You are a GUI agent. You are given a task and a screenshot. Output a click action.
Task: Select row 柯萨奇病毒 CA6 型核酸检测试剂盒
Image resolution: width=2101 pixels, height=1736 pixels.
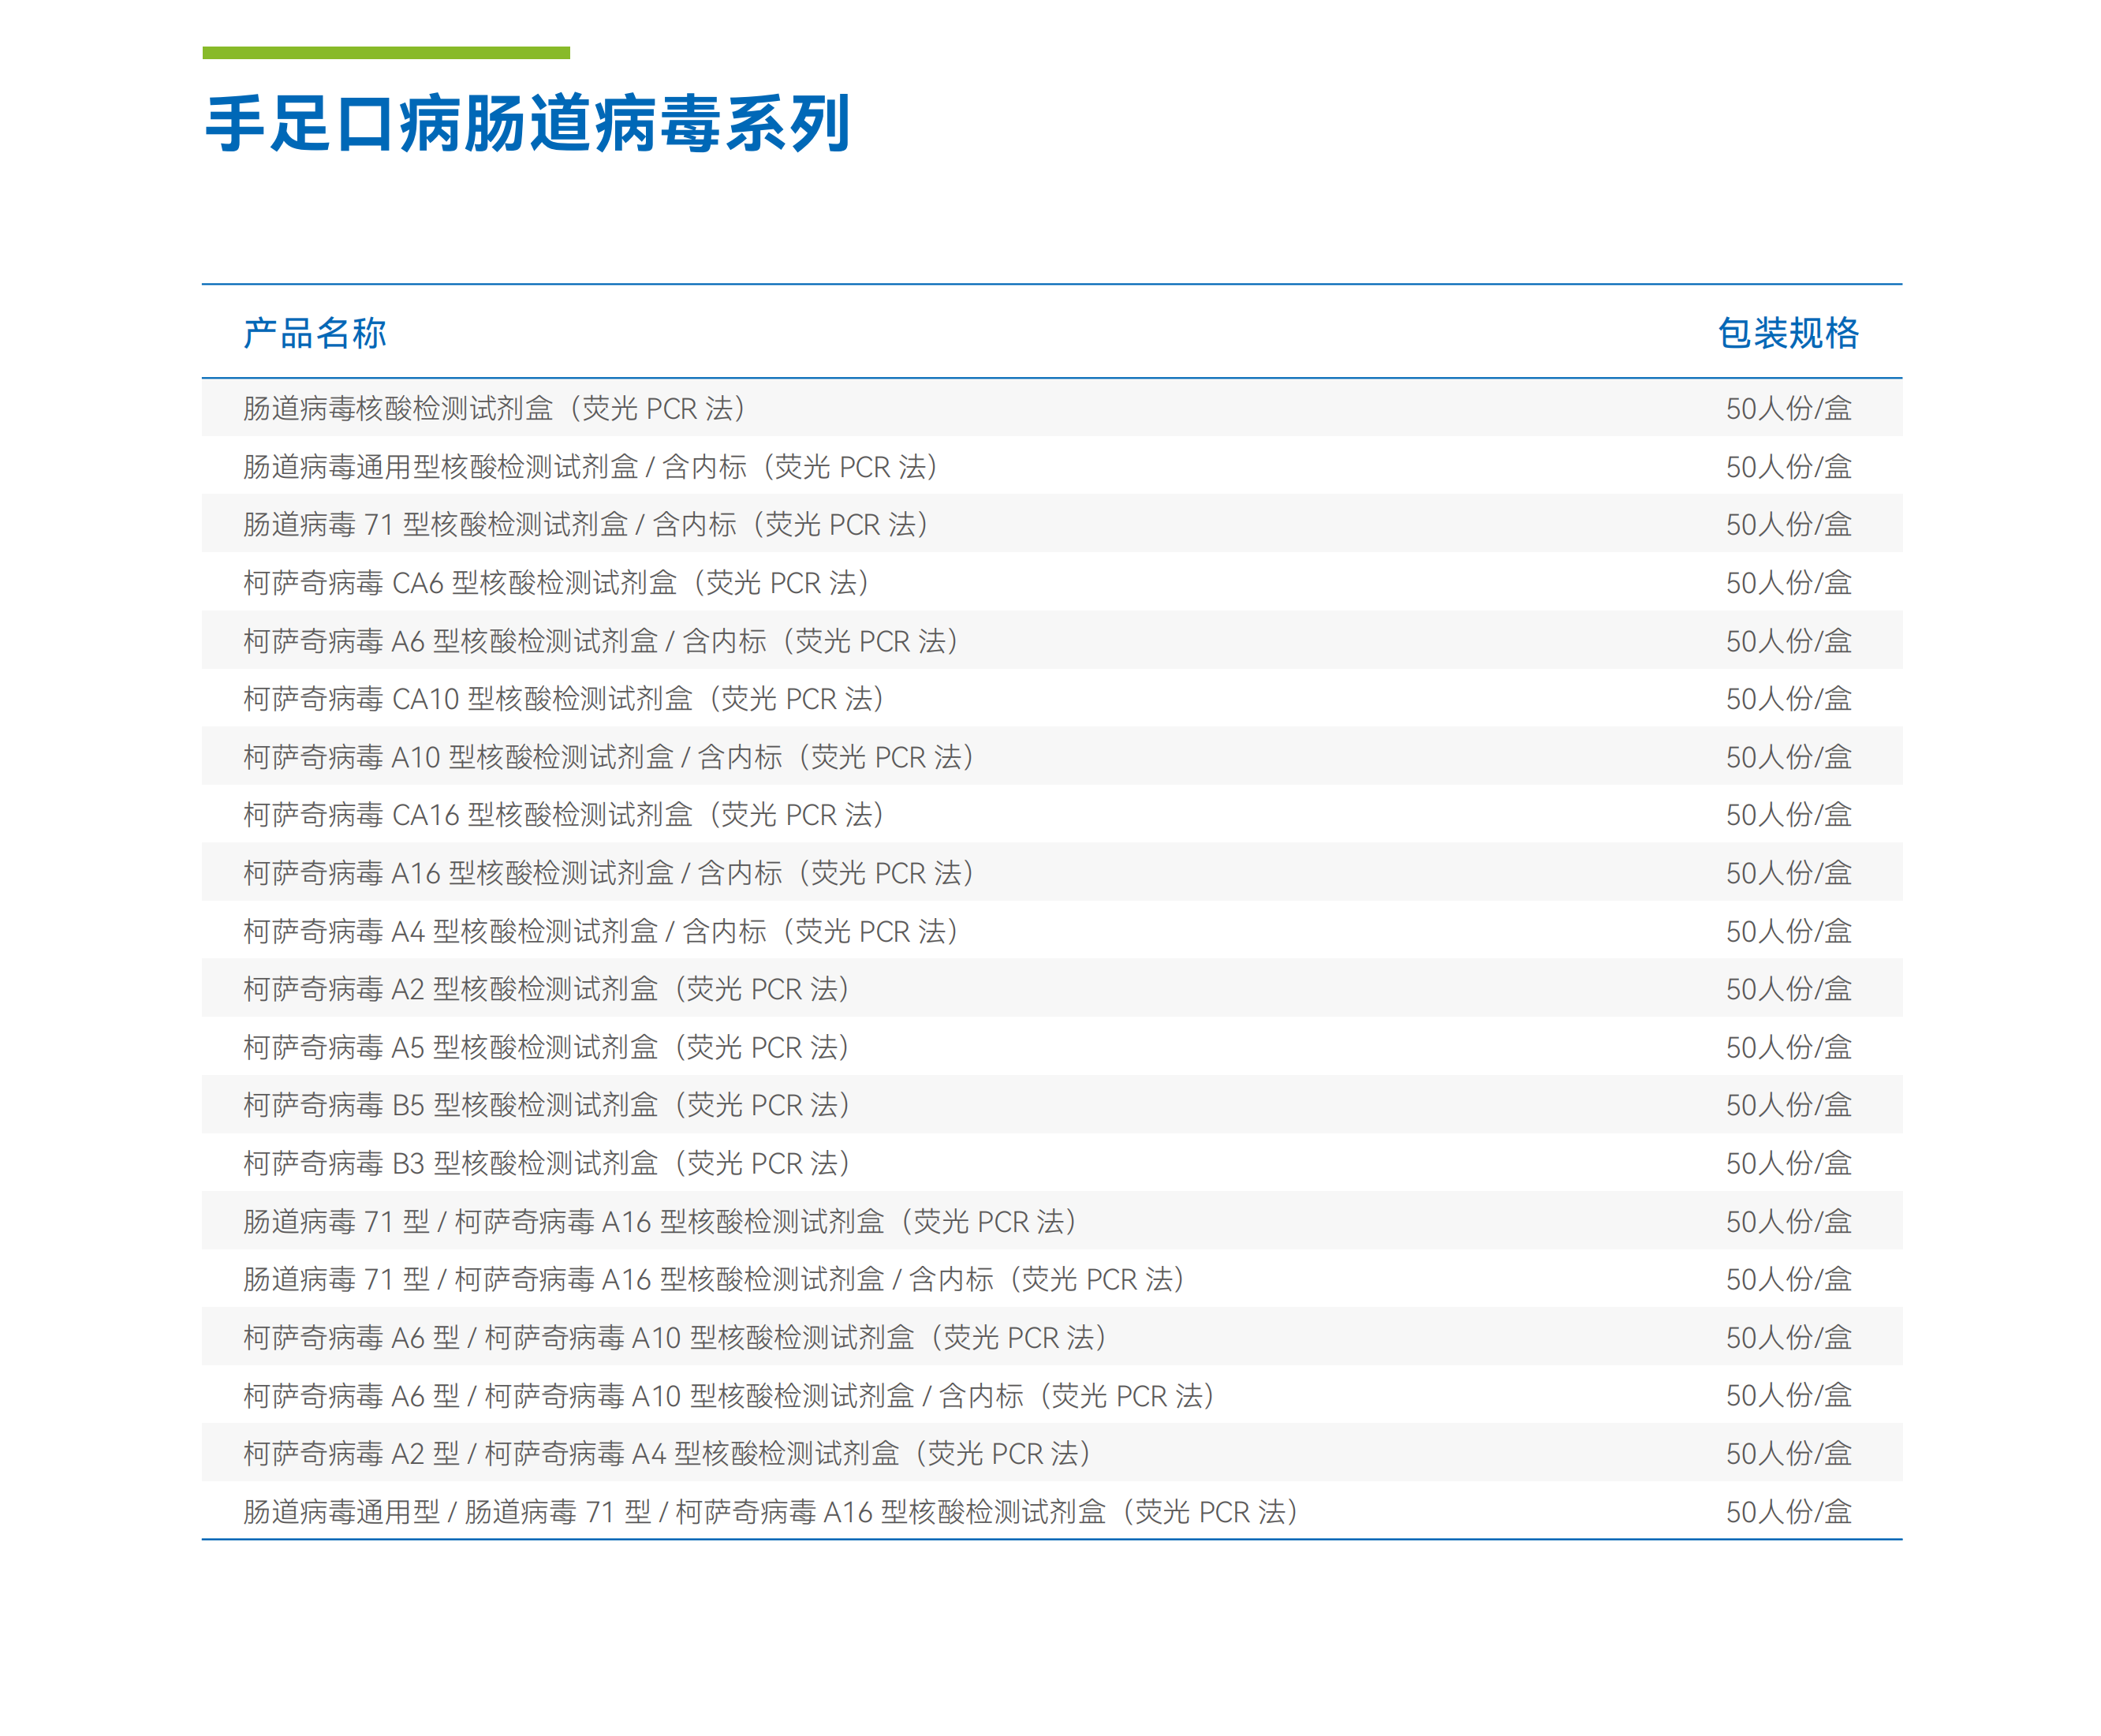(x=1051, y=582)
